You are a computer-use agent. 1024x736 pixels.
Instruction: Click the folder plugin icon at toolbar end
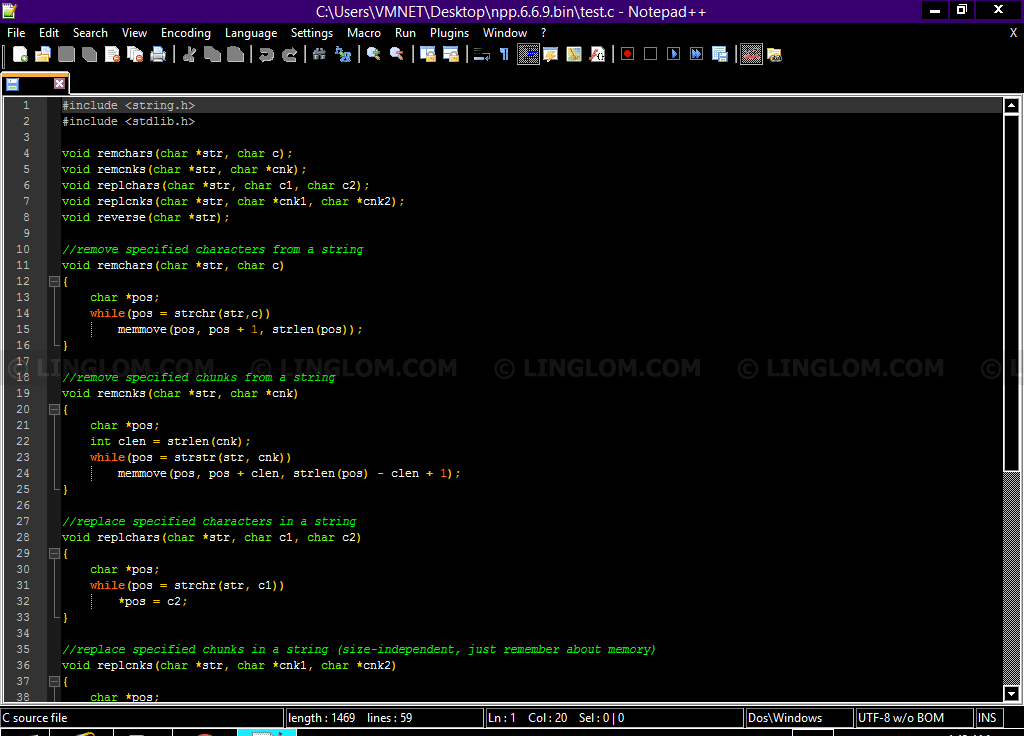click(x=775, y=55)
